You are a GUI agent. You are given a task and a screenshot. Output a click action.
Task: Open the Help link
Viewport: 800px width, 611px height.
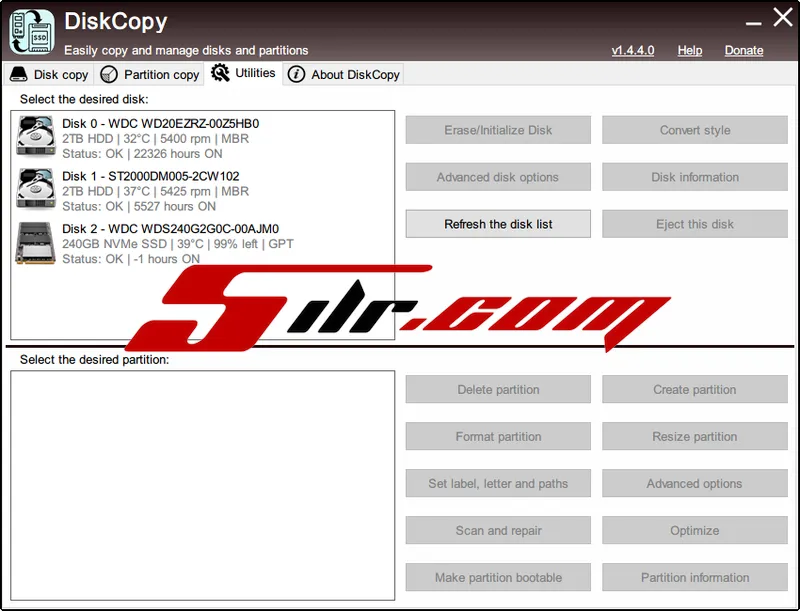click(690, 50)
